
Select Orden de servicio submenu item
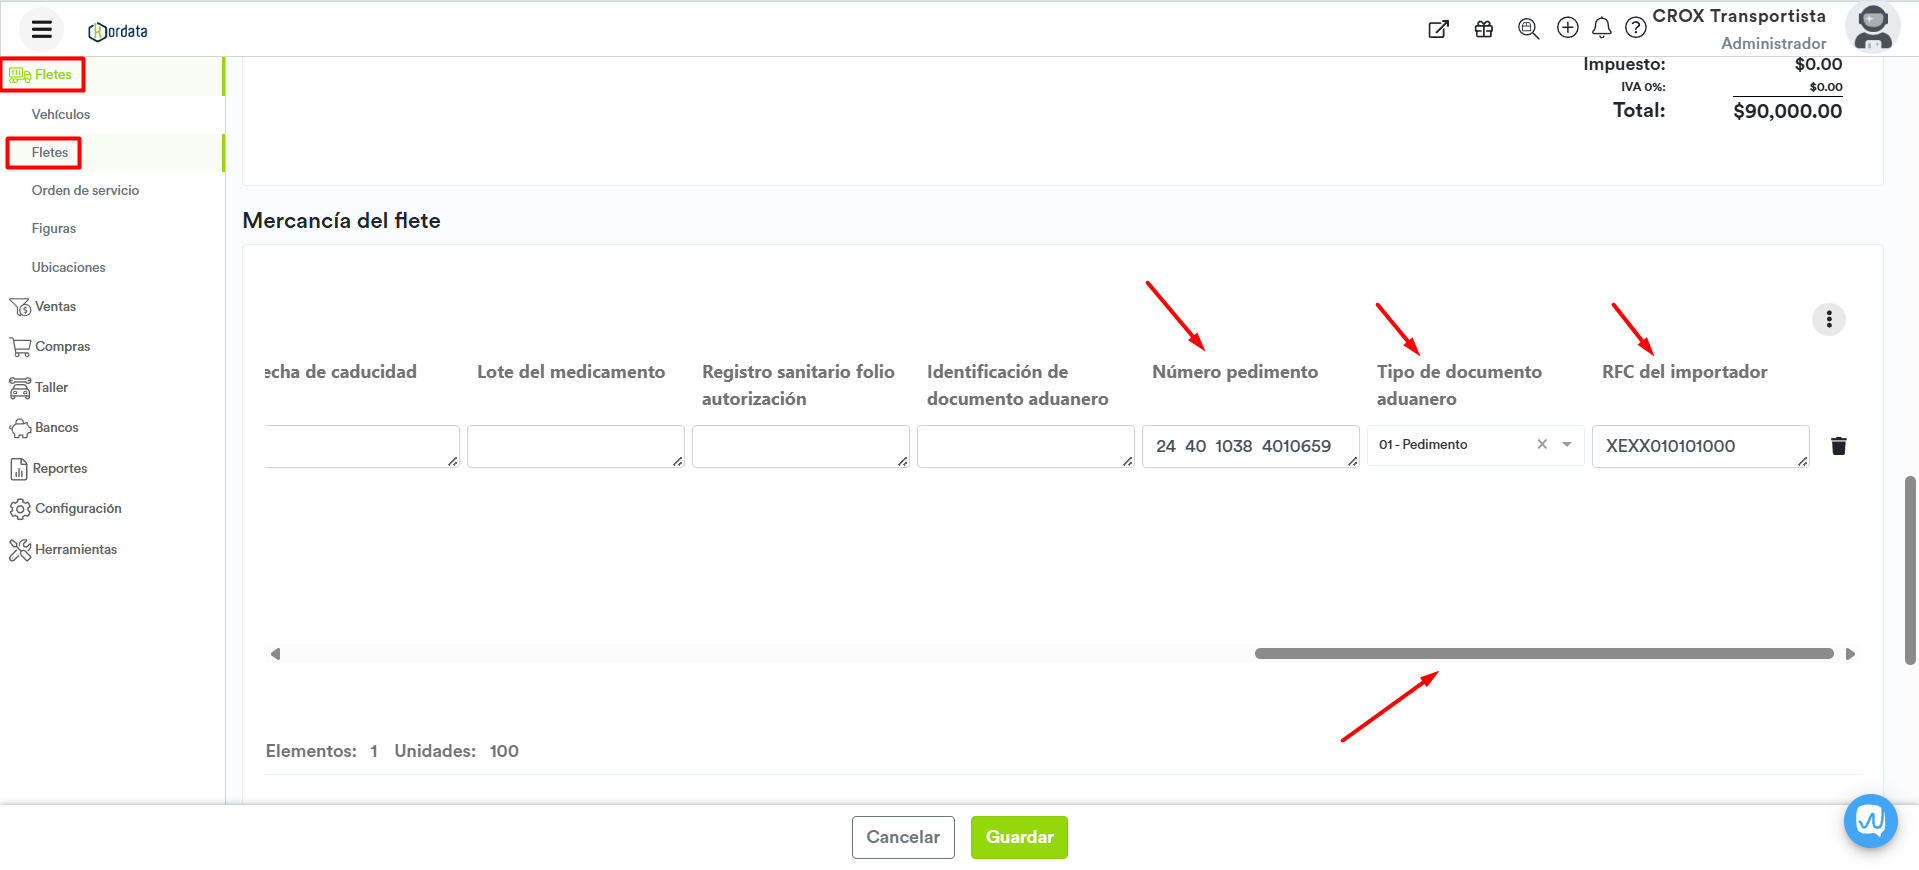point(85,191)
